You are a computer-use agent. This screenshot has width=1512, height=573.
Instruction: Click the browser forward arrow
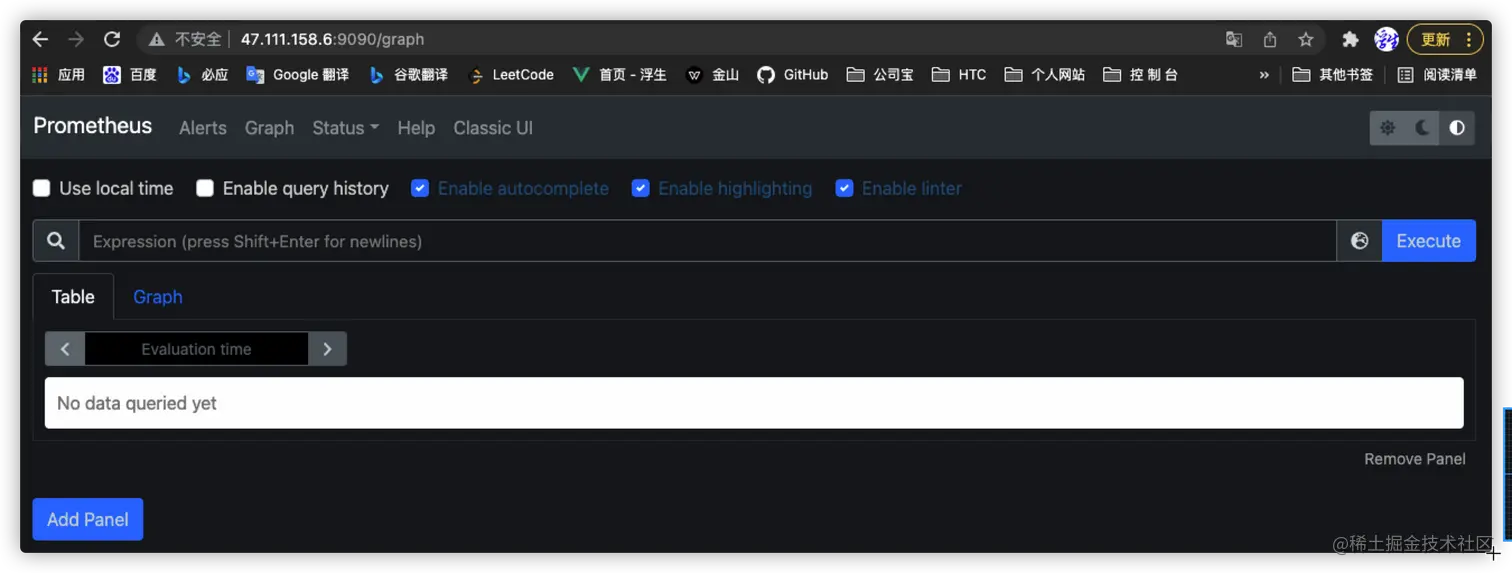click(76, 39)
